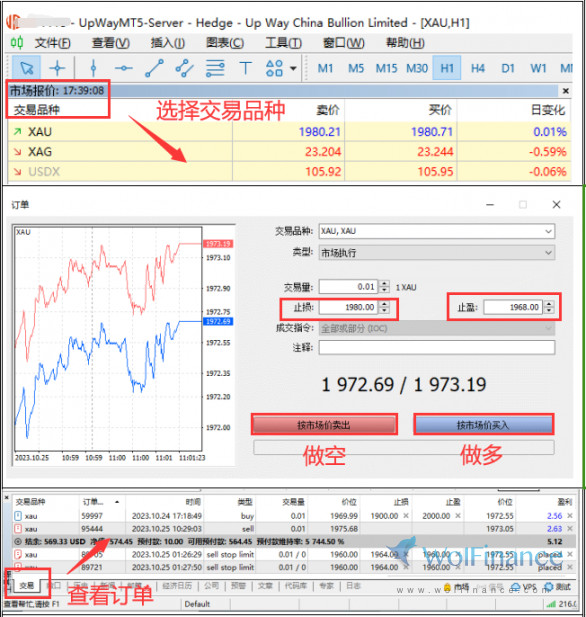
Task: Switch chart to M1 timeframe
Action: tap(325, 68)
